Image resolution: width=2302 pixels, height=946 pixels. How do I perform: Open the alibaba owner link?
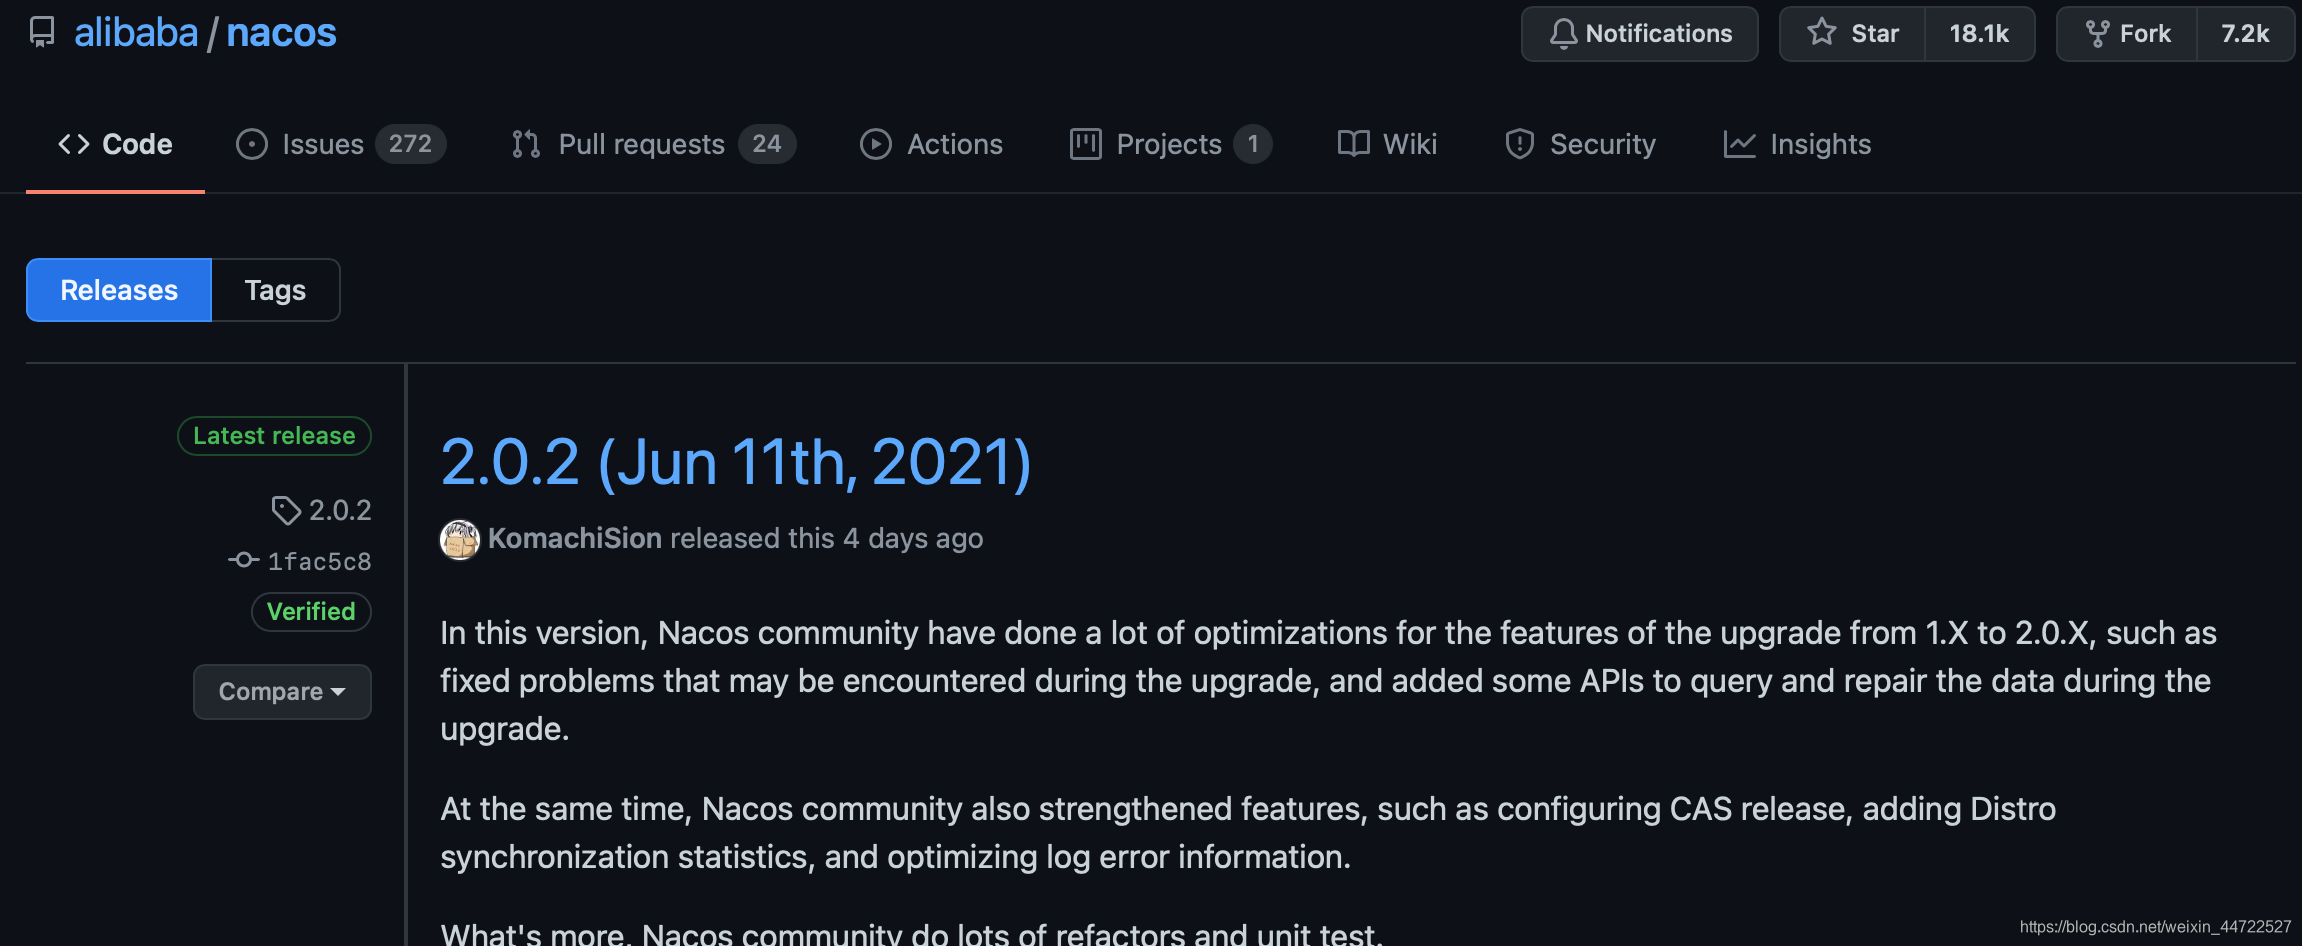click(x=136, y=33)
